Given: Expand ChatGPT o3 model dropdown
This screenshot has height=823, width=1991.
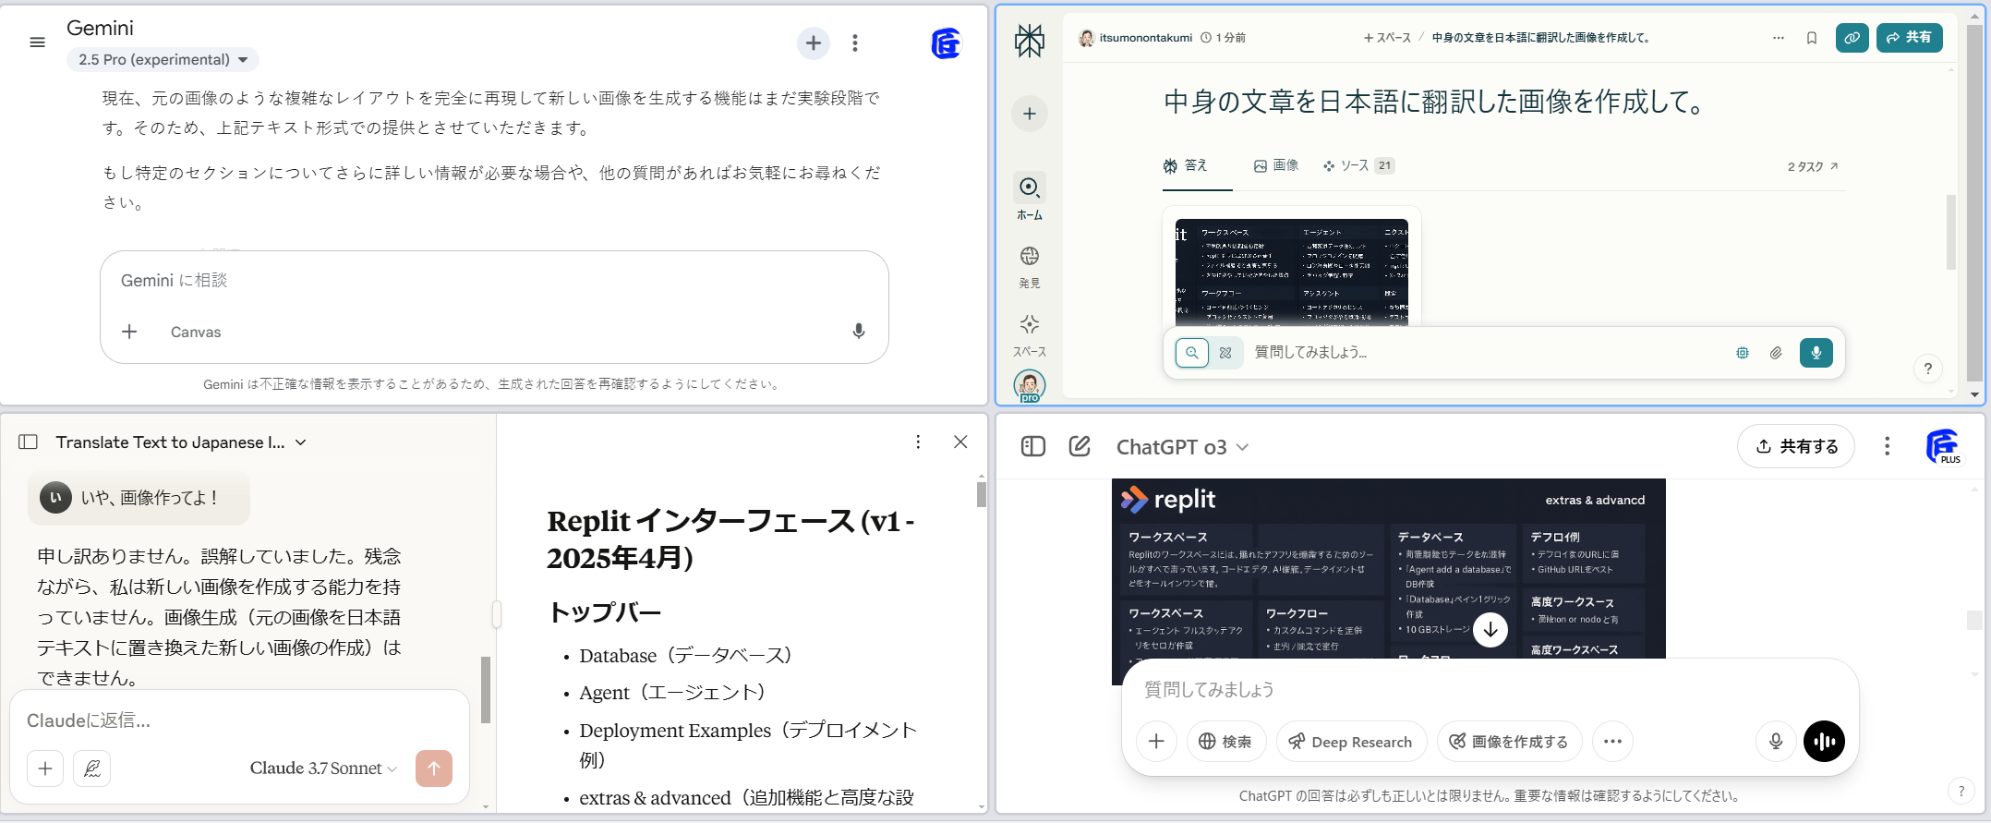Looking at the screenshot, I should 1182,447.
